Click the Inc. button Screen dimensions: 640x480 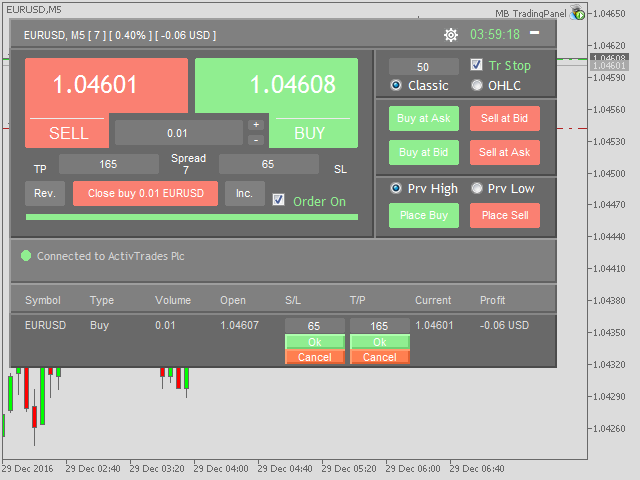(x=244, y=193)
